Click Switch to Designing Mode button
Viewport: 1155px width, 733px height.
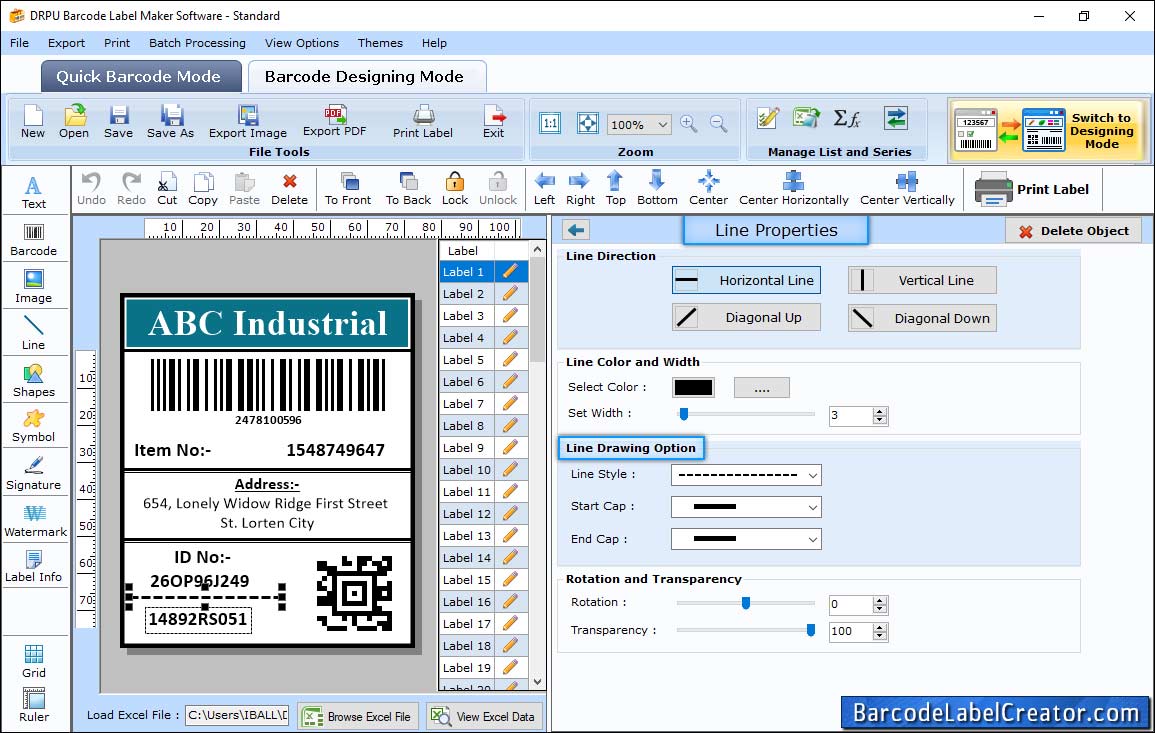click(1048, 130)
